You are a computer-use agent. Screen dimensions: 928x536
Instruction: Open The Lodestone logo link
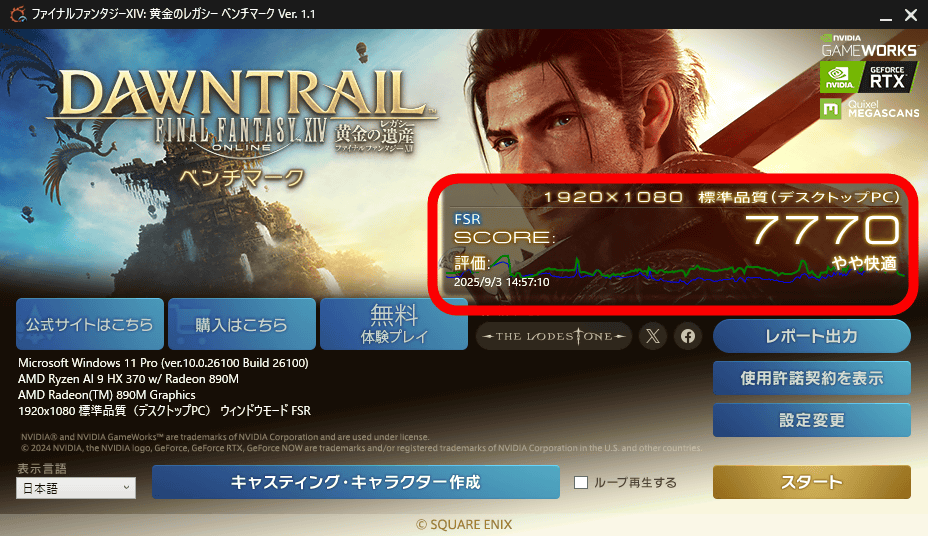click(x=554, y=336)
